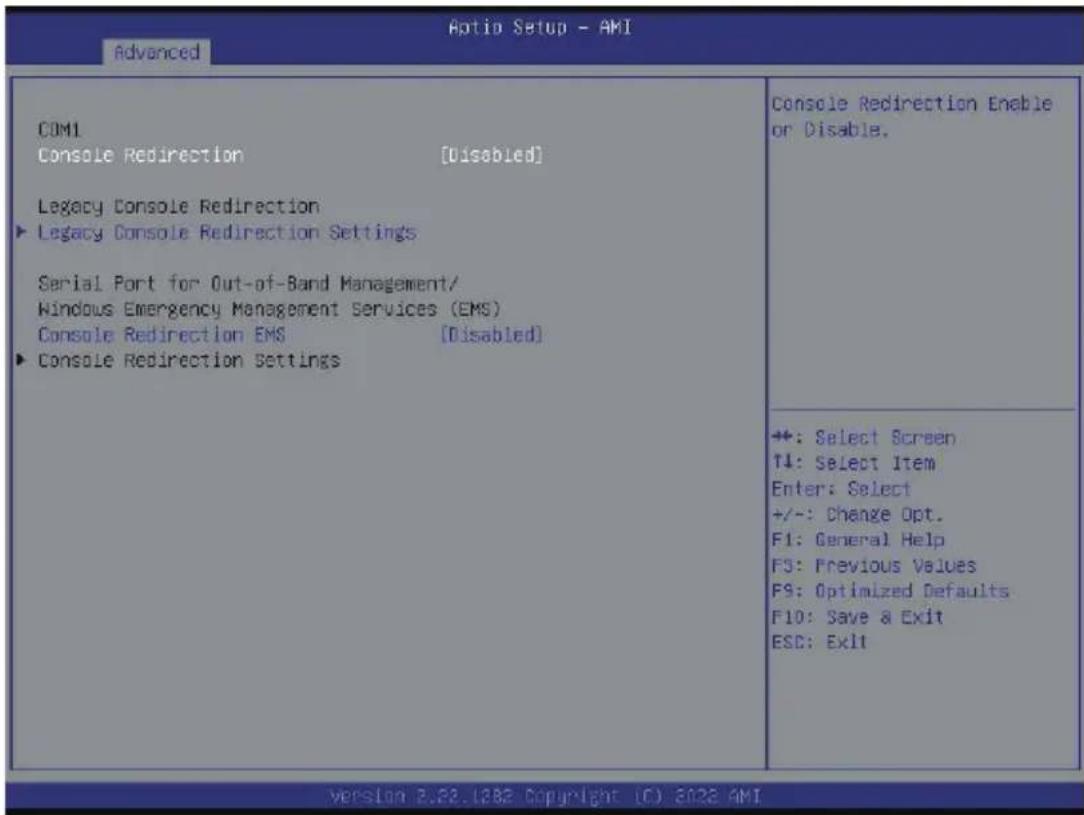Viewport: 1084px width, 815px height.
Task: Click arrow beside Legacy Console Redirection Settings
Action: point(22,232)
